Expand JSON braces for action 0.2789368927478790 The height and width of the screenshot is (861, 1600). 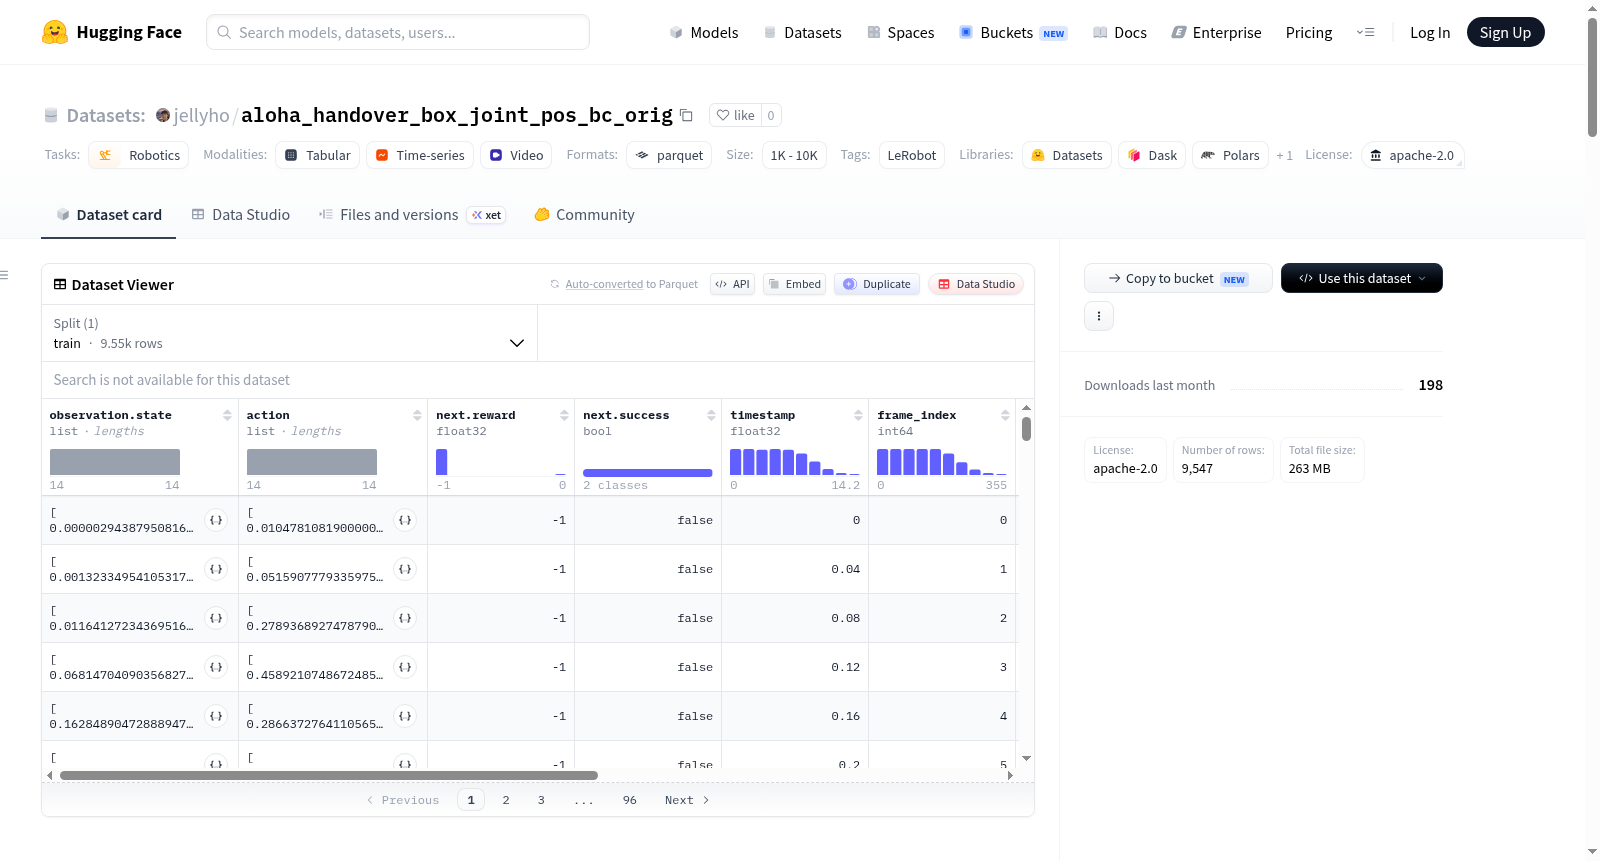point(405,618)
